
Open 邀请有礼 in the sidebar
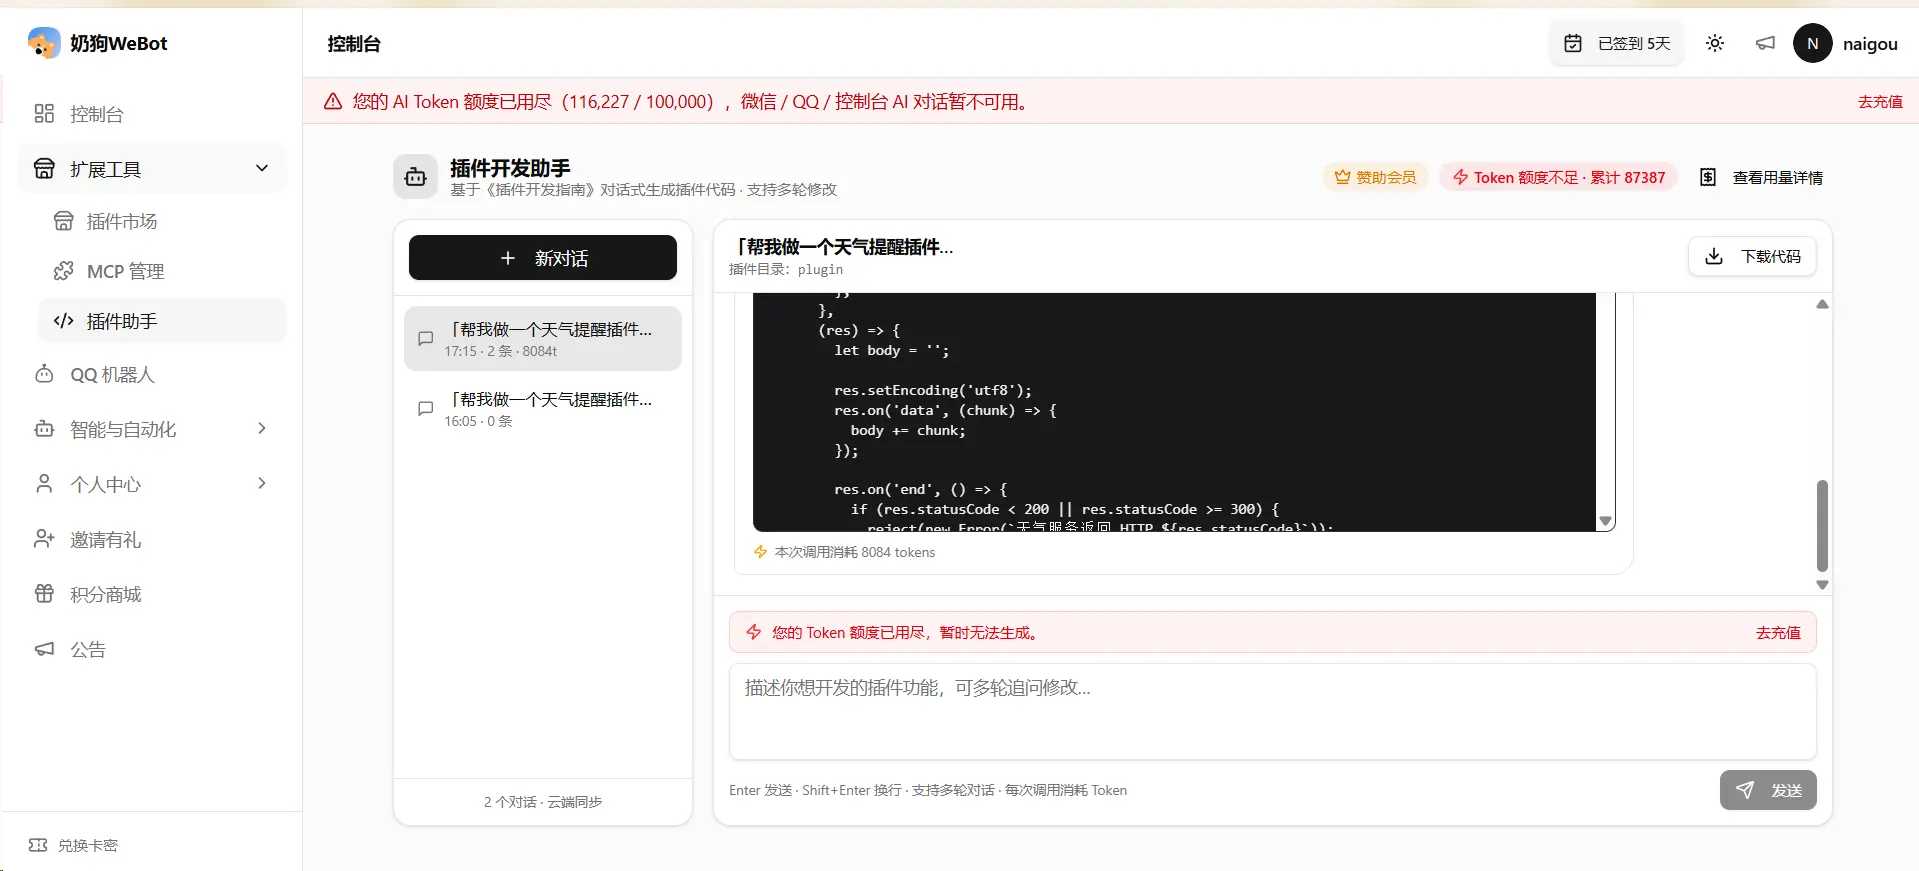(152, 540)
